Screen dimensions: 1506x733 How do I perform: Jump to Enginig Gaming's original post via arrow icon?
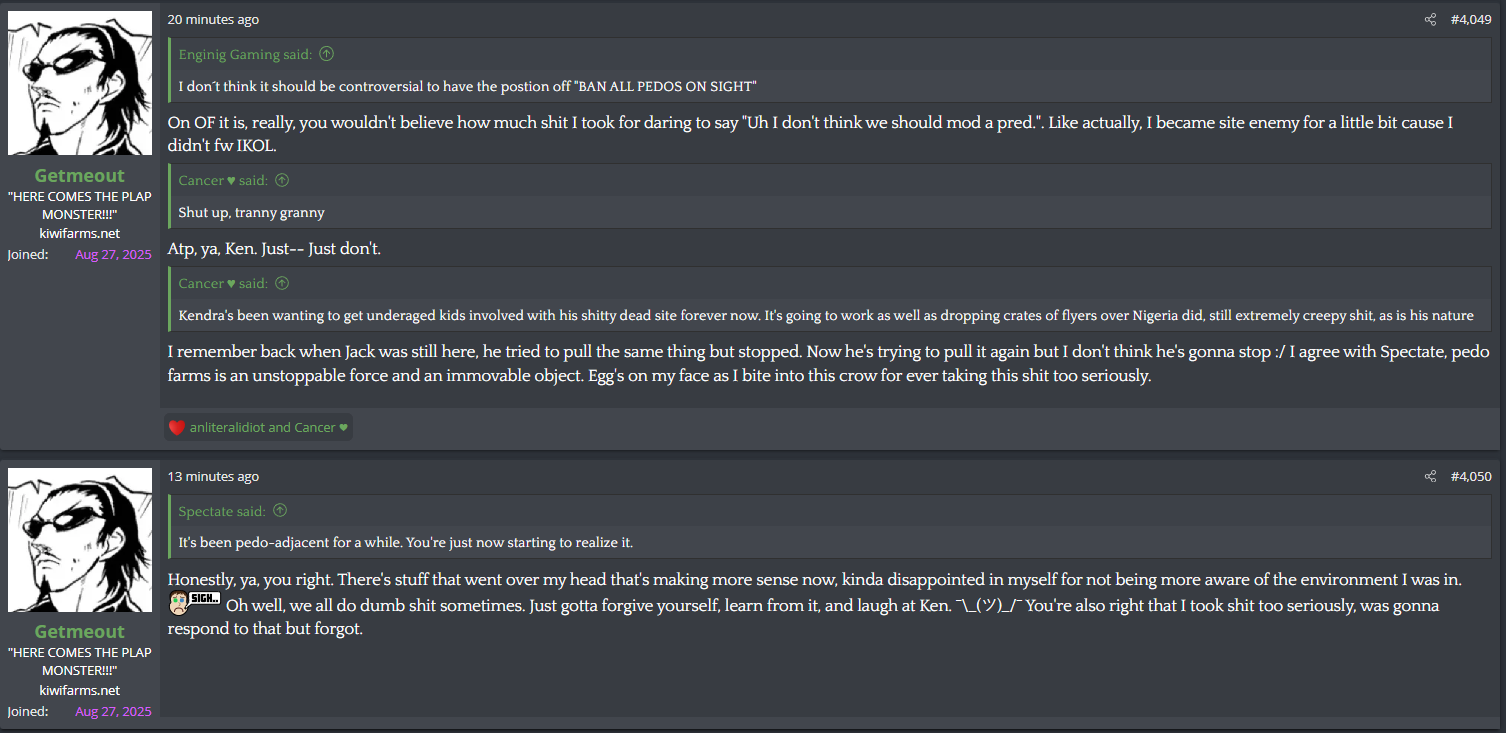[326, 54]
